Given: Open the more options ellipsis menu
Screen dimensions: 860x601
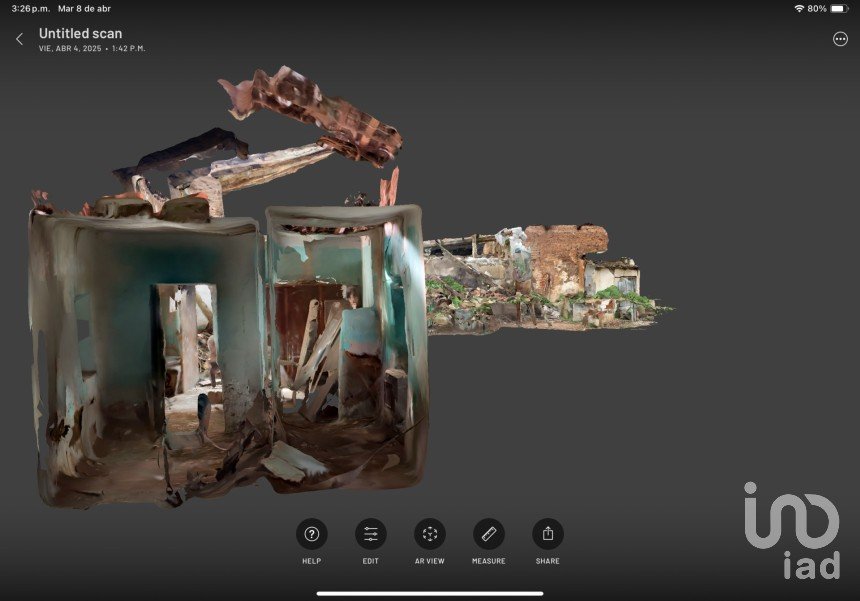Looking at the screenshot, I should [840, 39].
